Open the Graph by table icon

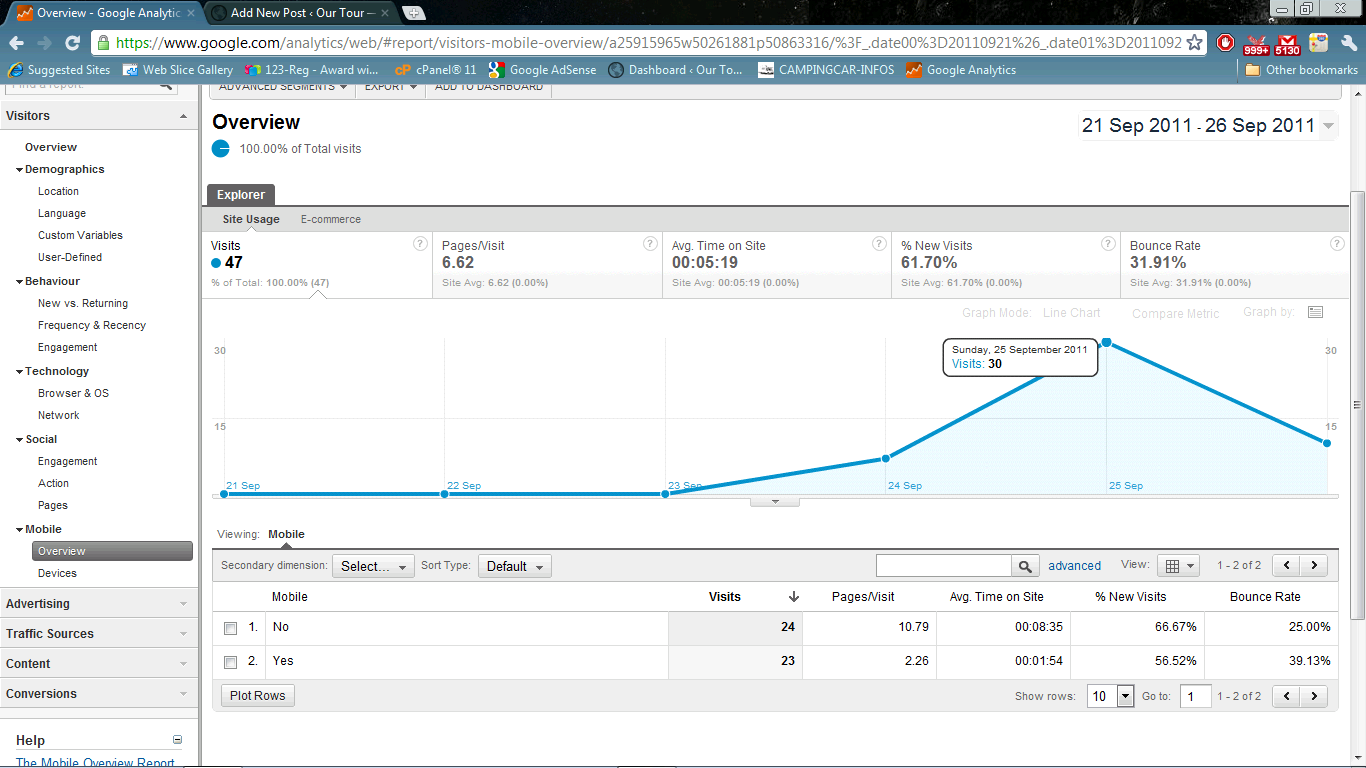1315,311
